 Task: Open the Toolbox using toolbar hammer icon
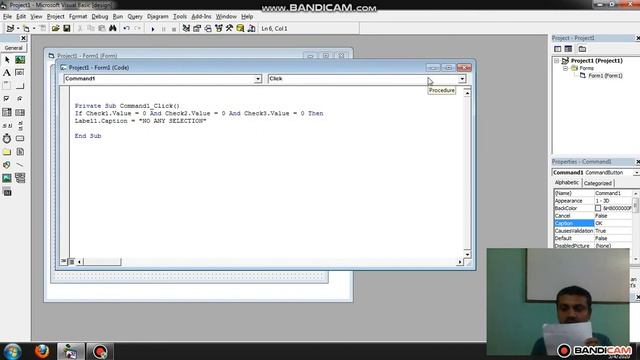click(x=229, y=28)
